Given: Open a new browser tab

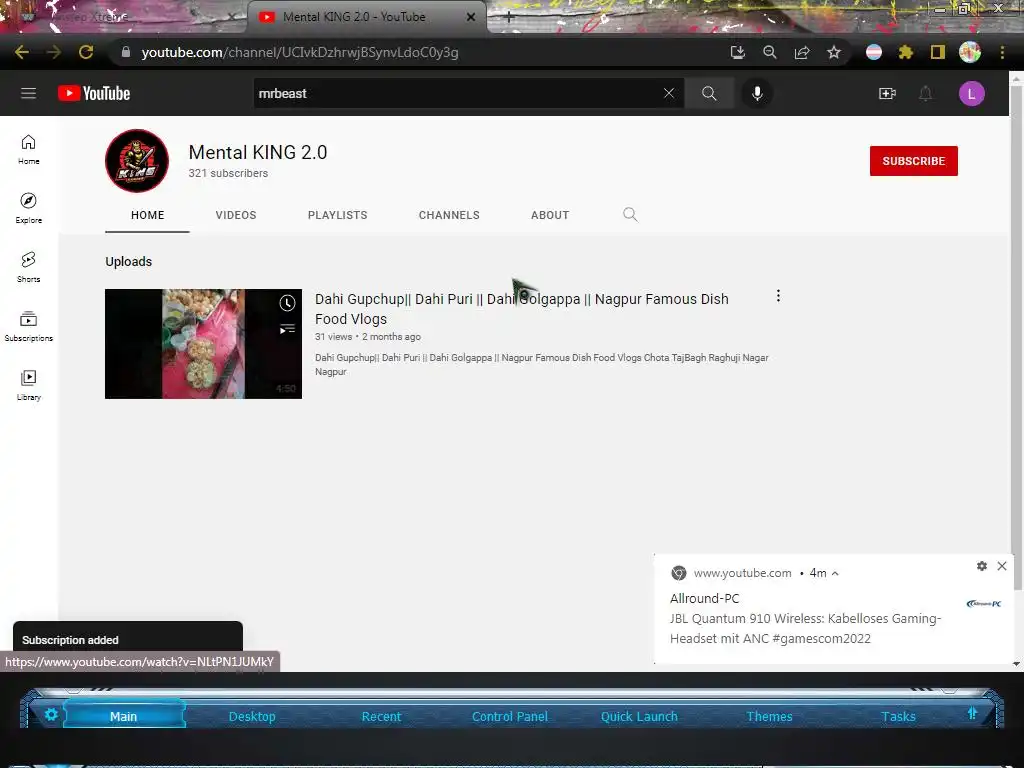Looking at the screenshot, I should click(x=509, y=18).
